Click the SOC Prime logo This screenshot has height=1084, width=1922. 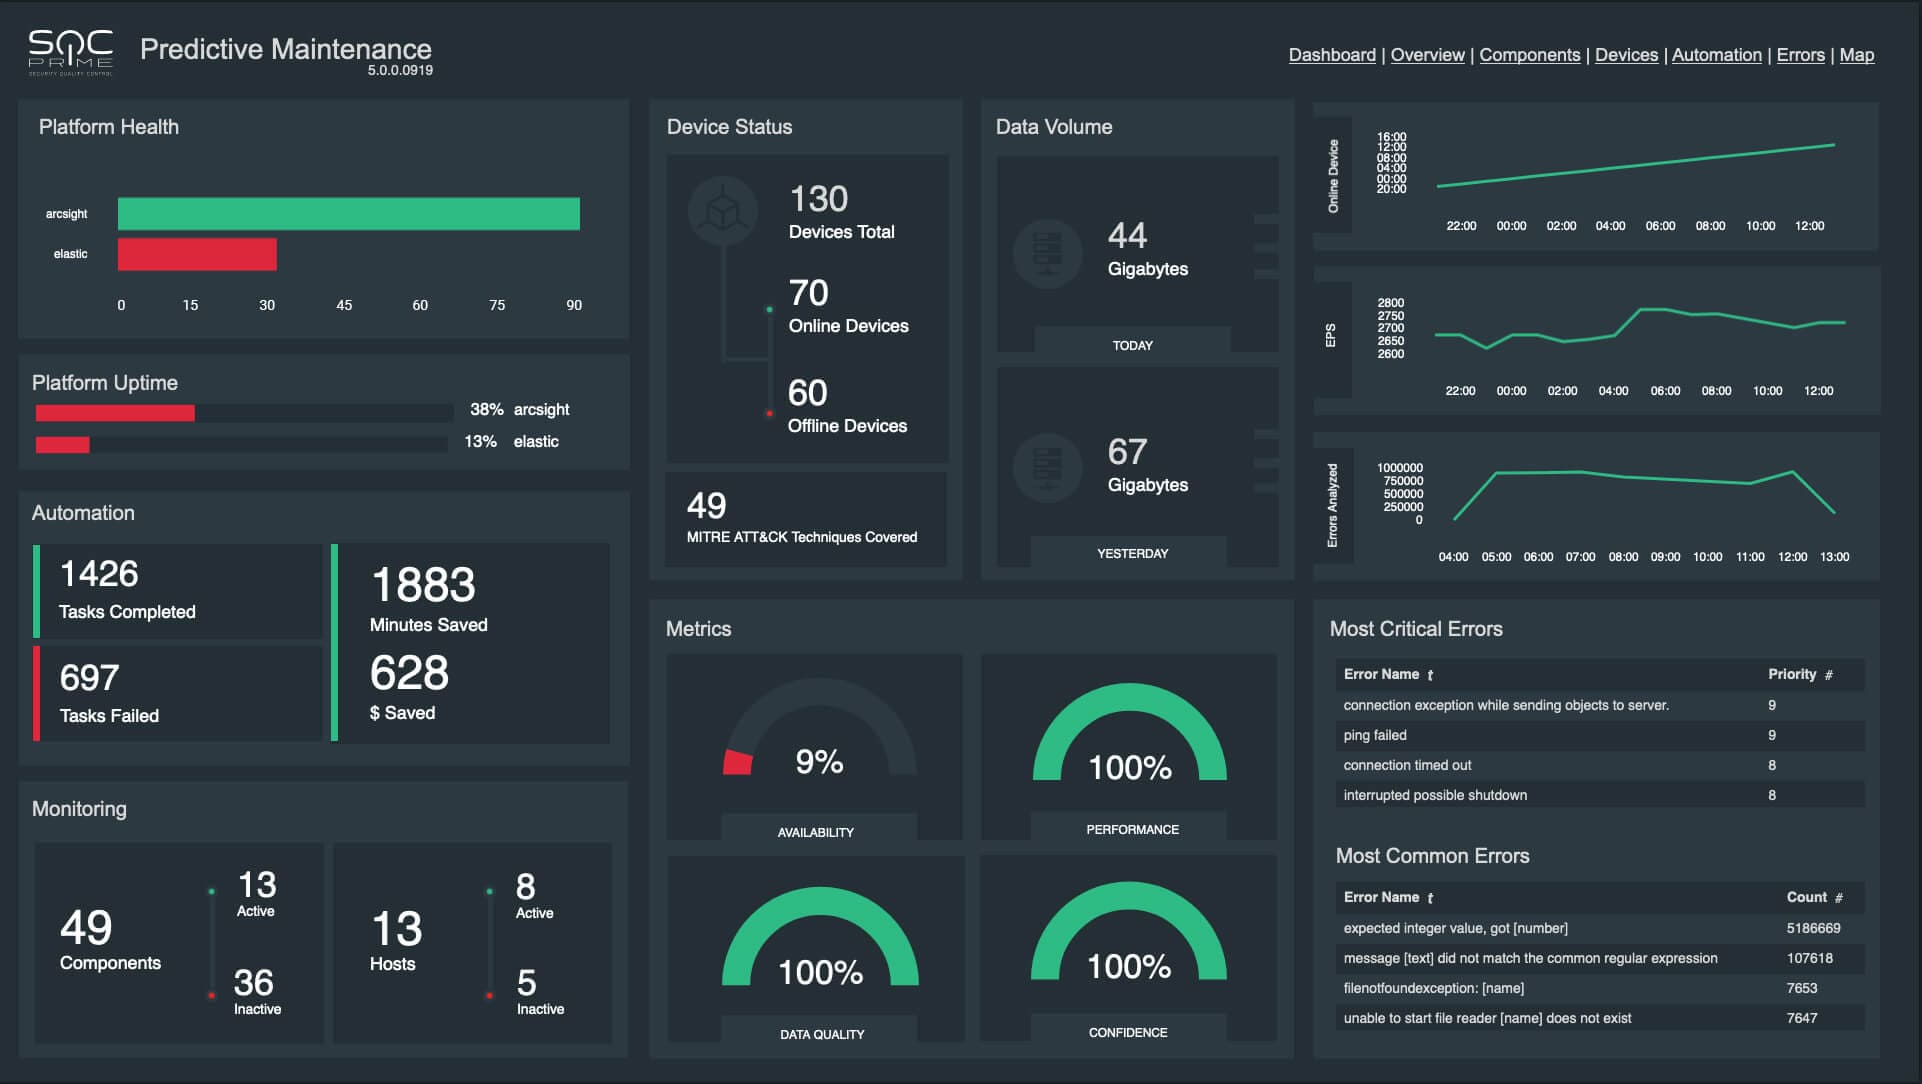[70, 53]
